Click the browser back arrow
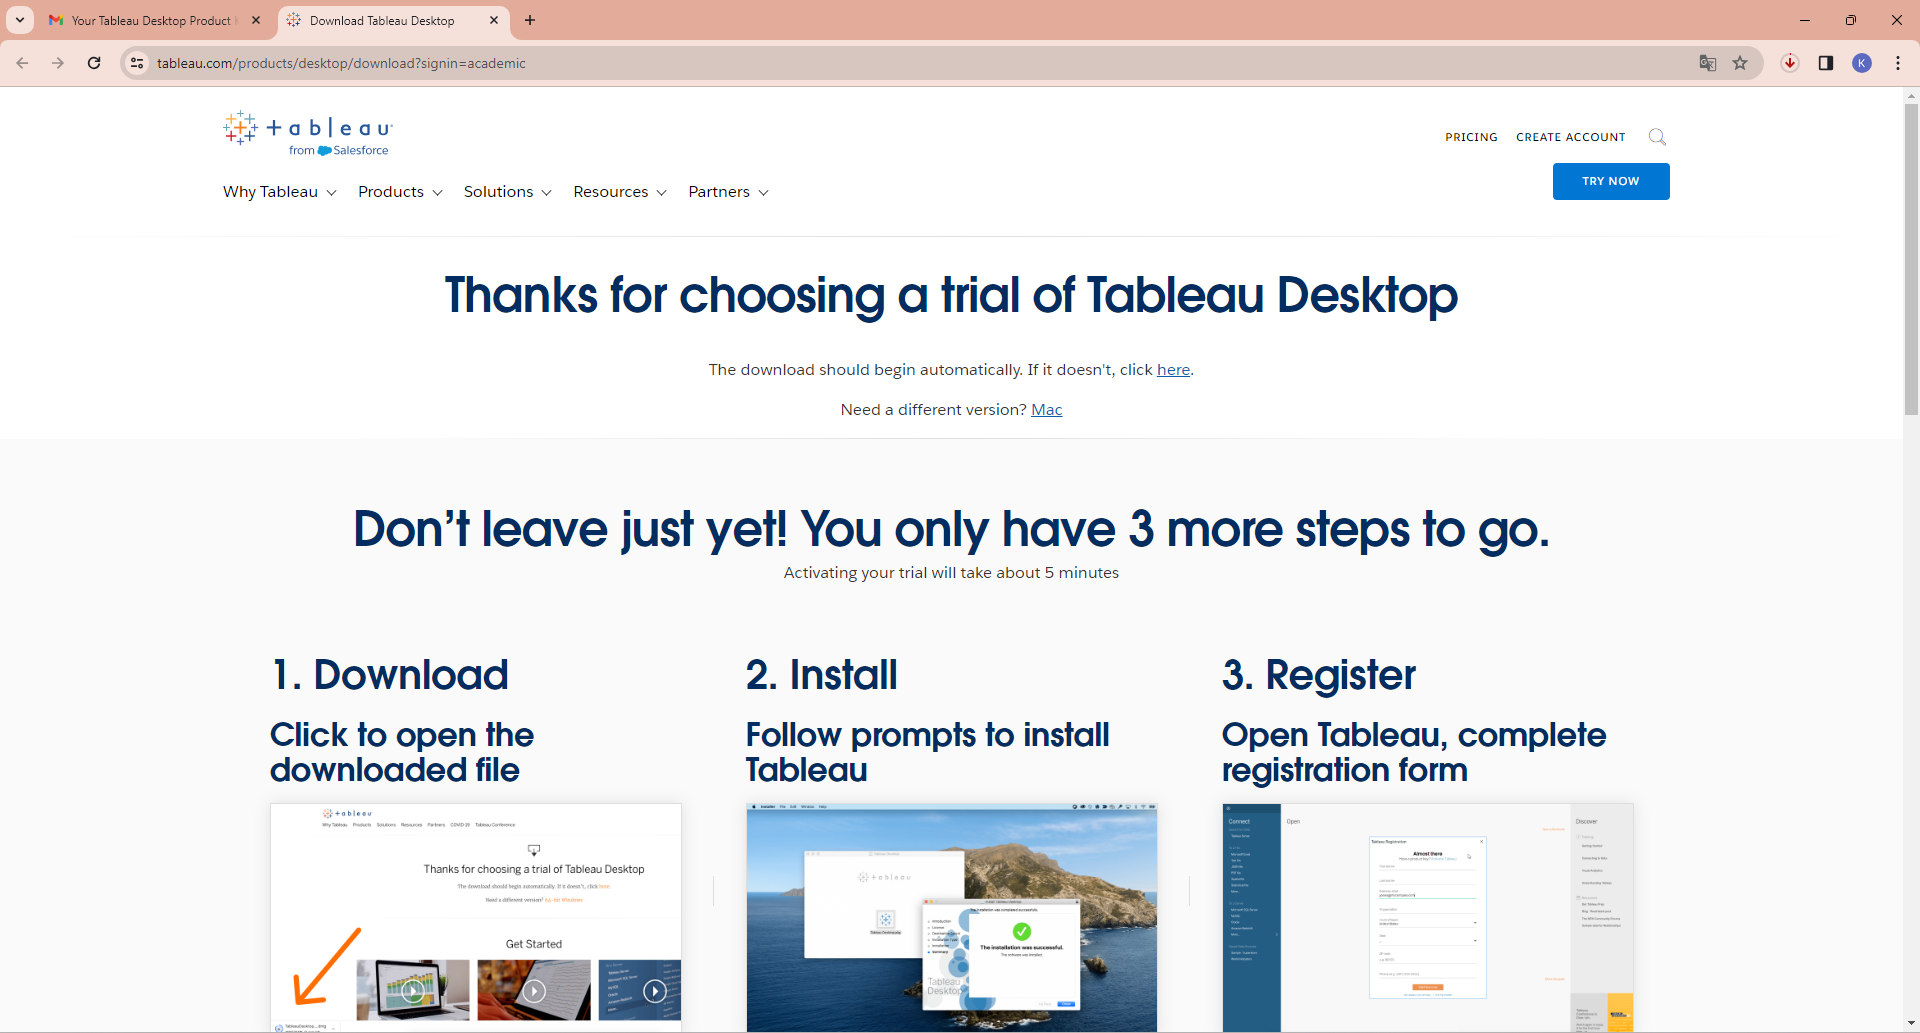 point(22,63)
